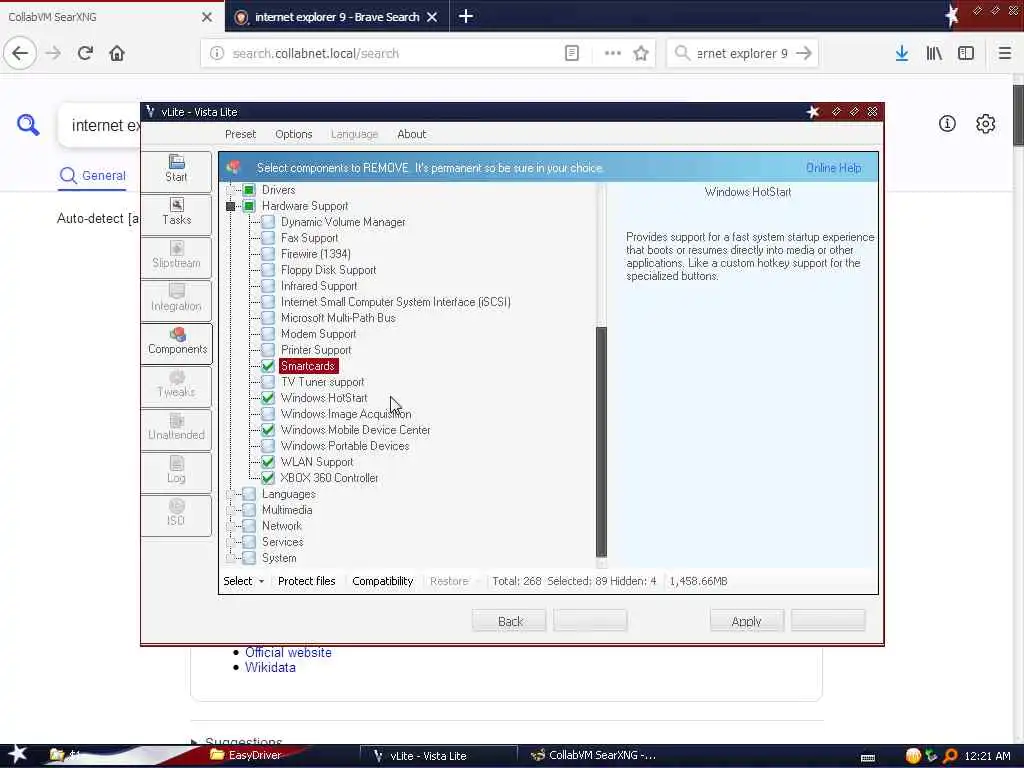Go back in the Firefox browser
This screenshot has width=1024, height=768.
(20, 54)
